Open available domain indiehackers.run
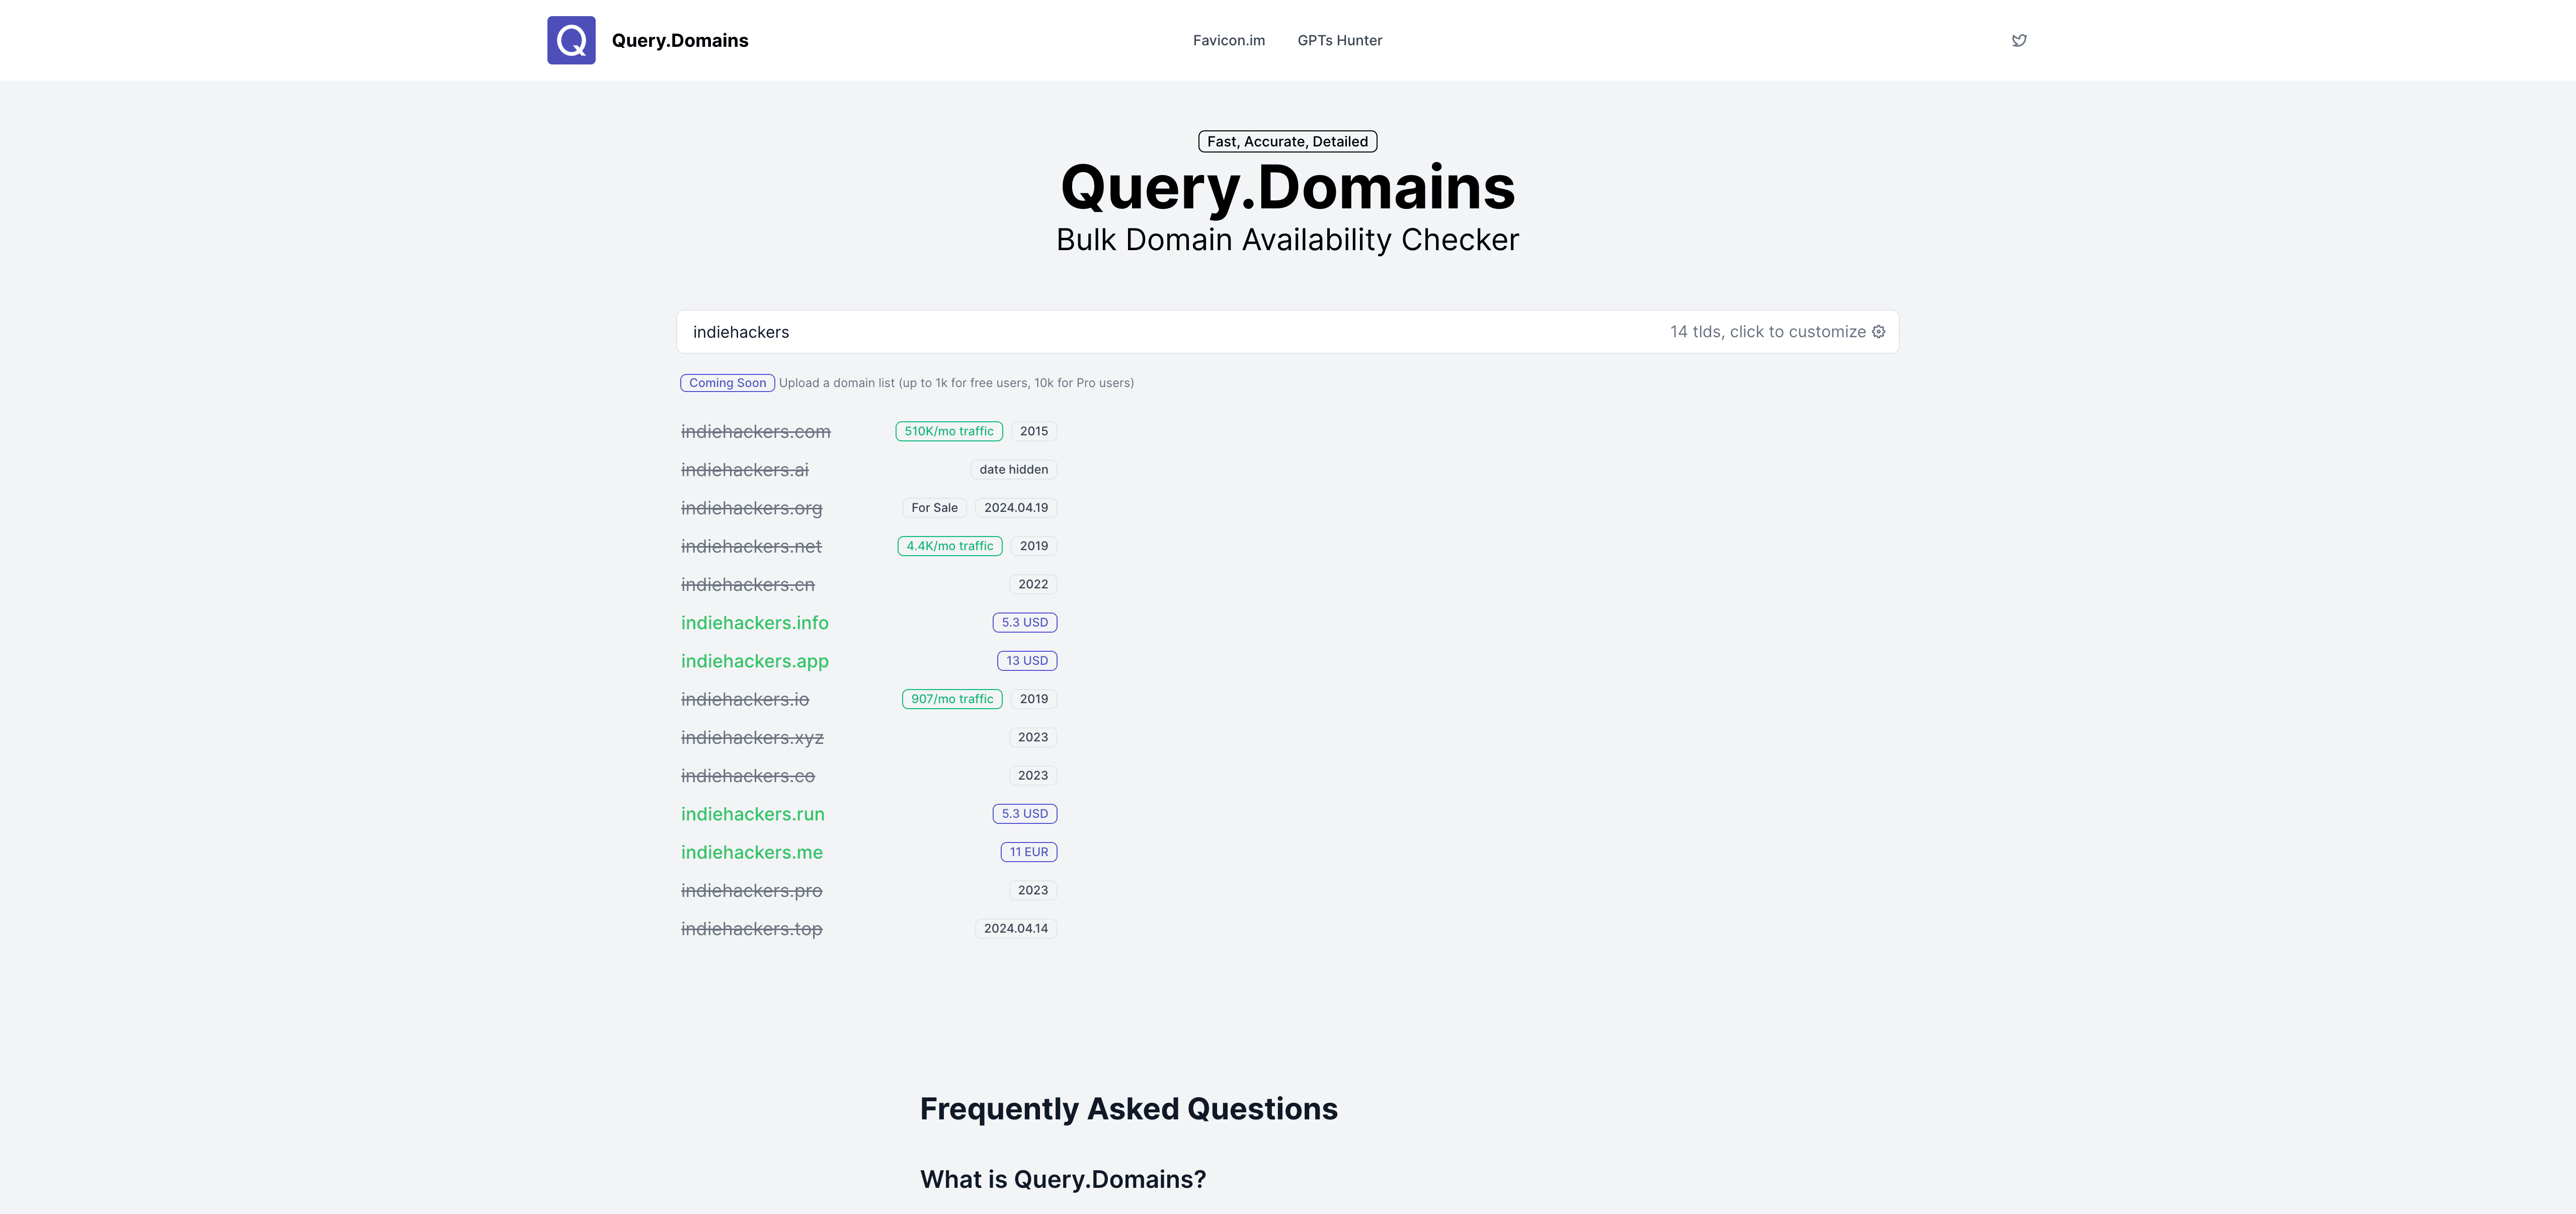 (x=752, y=814)
